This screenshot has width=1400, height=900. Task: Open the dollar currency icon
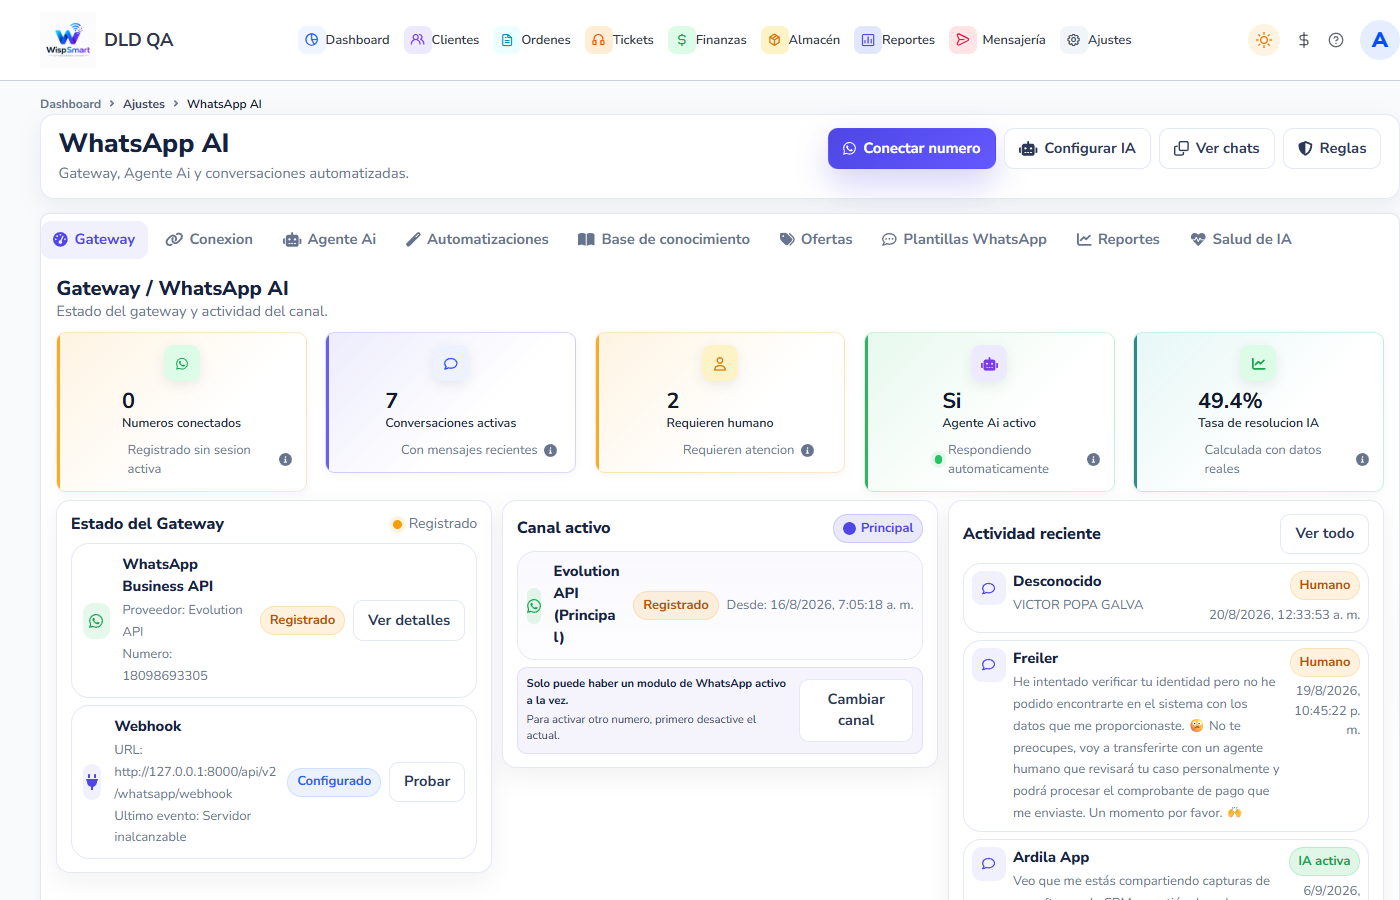click(1304, 40)
